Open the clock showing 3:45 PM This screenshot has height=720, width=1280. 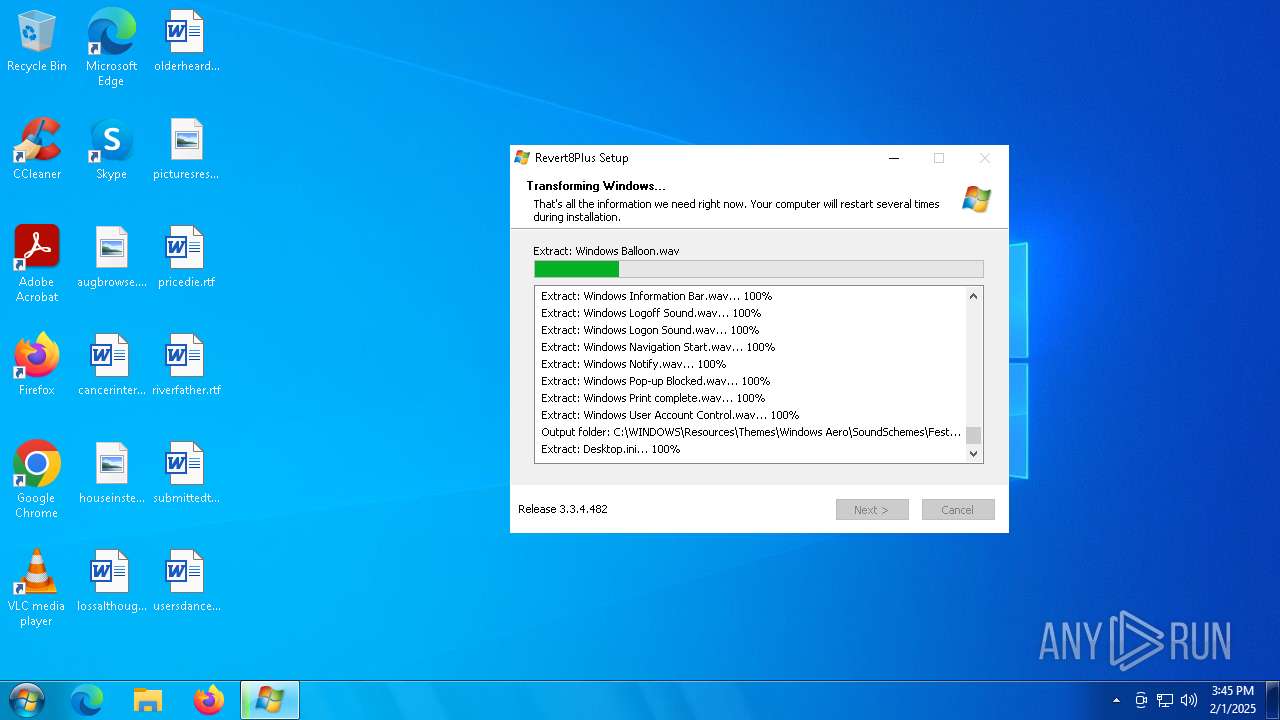point(1232,699)
